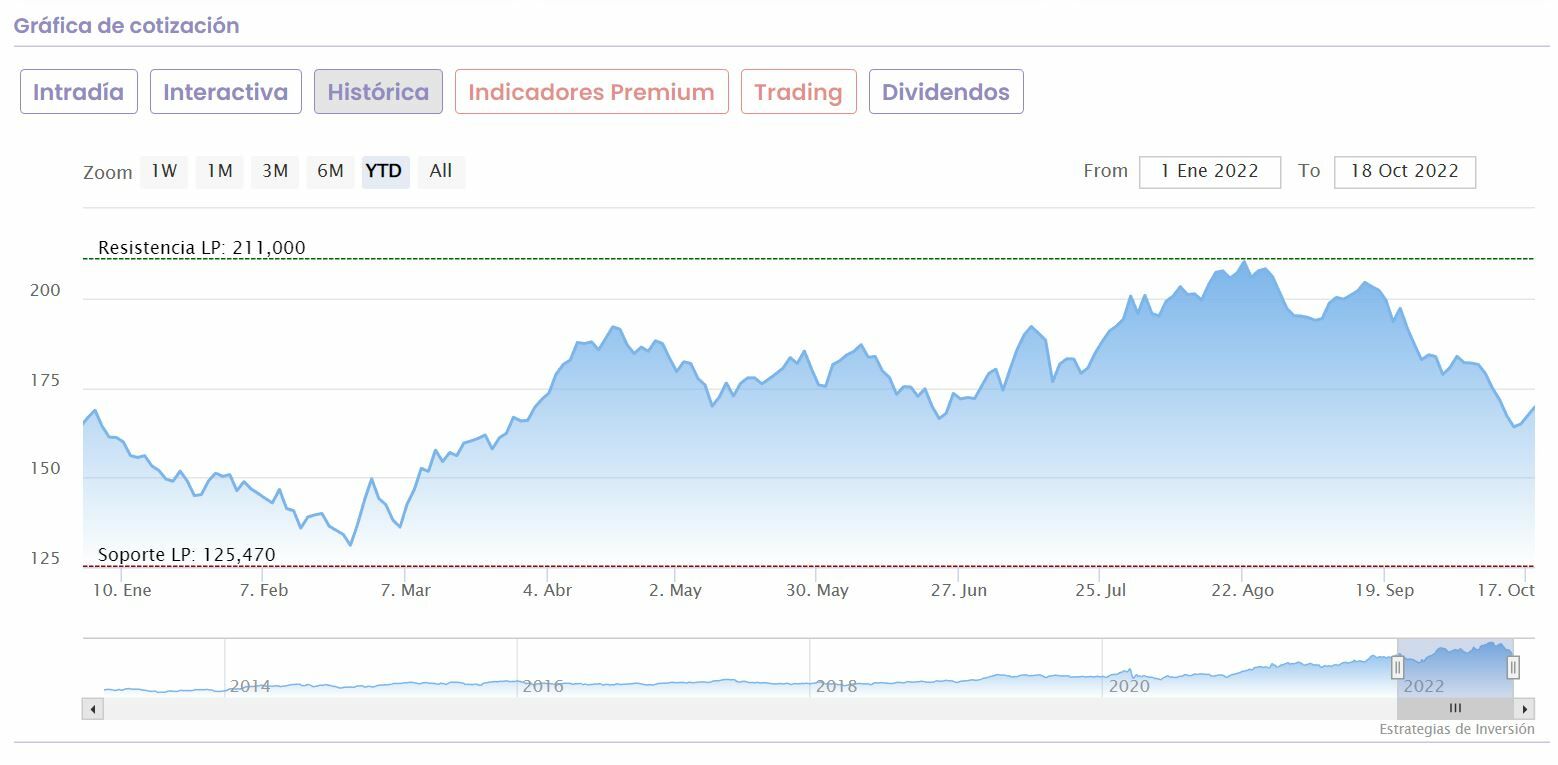Click the navigator scrollbar right arrow

(1525, 709)
